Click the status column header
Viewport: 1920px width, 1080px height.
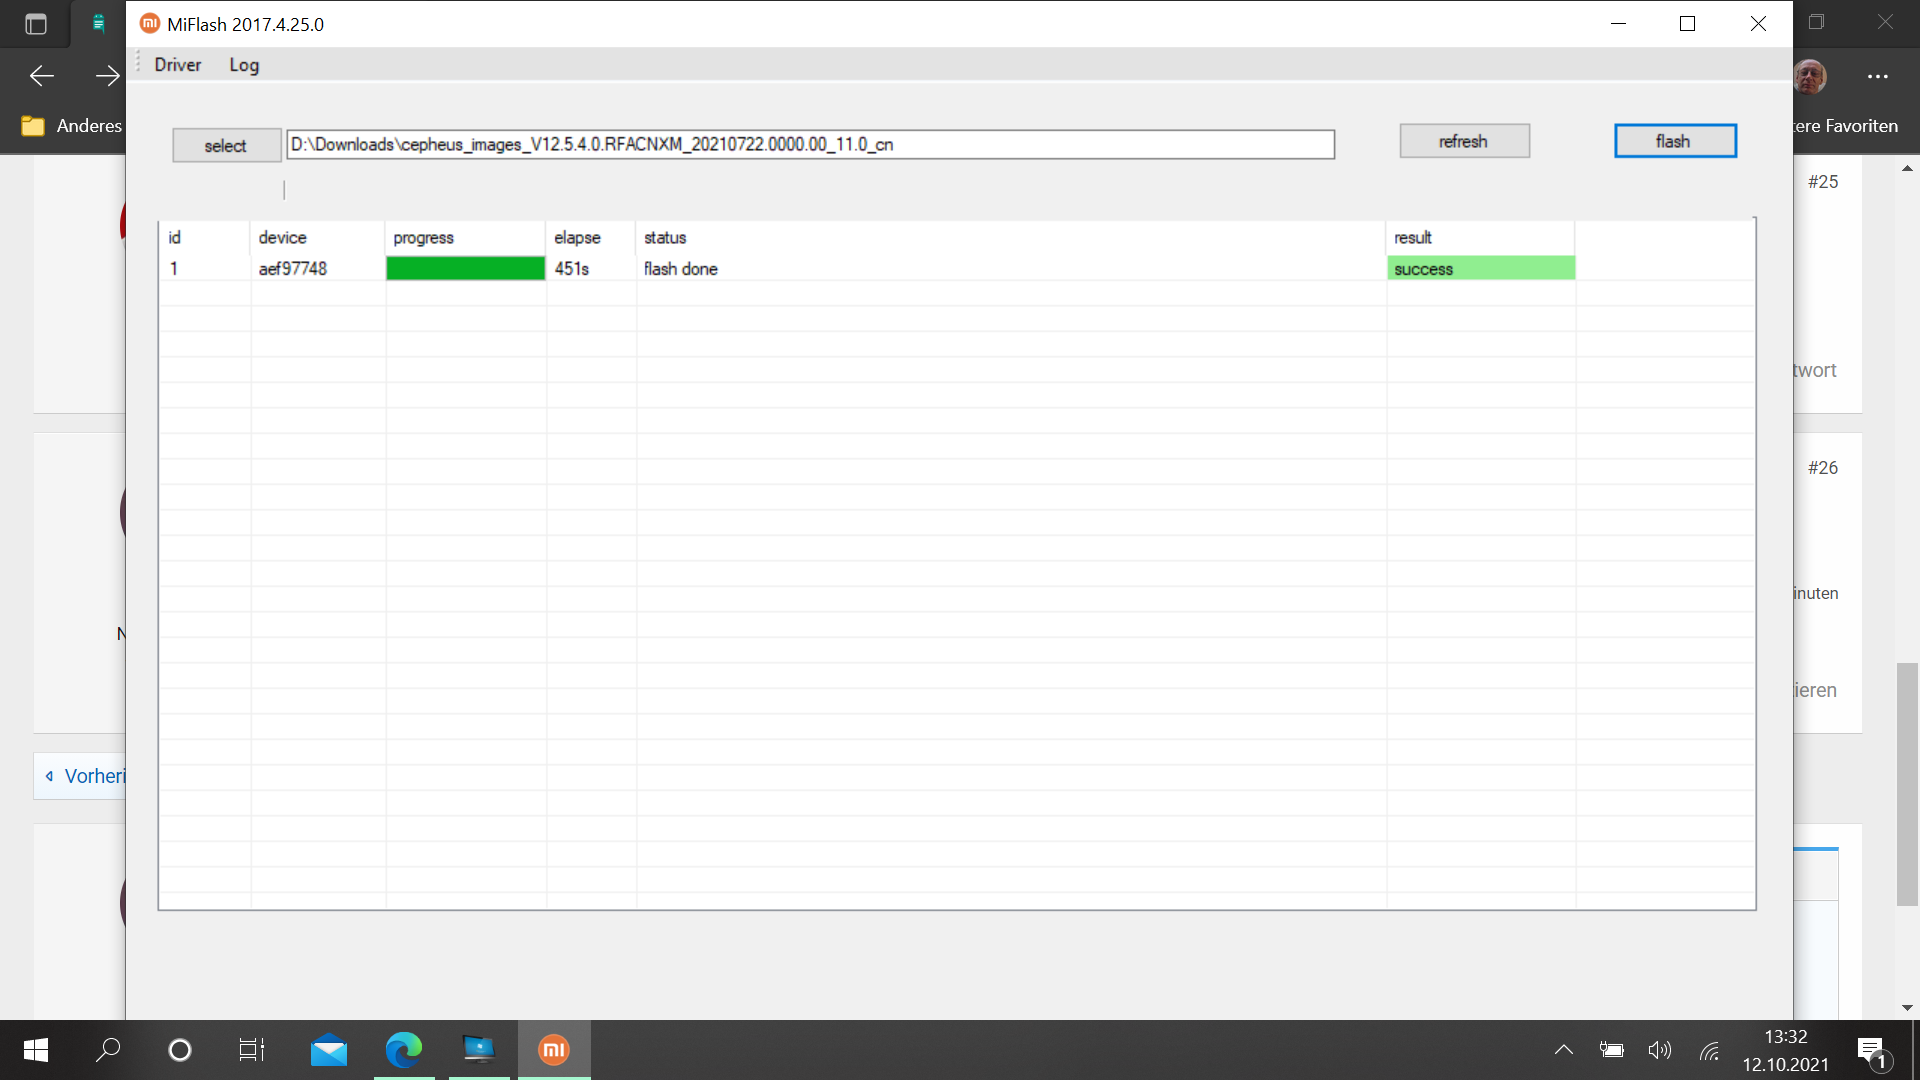coord(1010,237)
